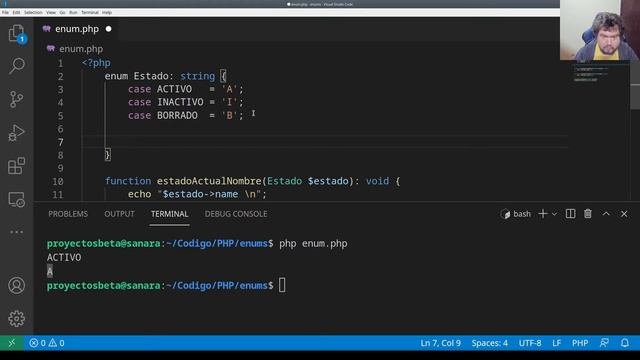
Task: Open the Remote Explorer view icon
Action: tap(16, 200)
